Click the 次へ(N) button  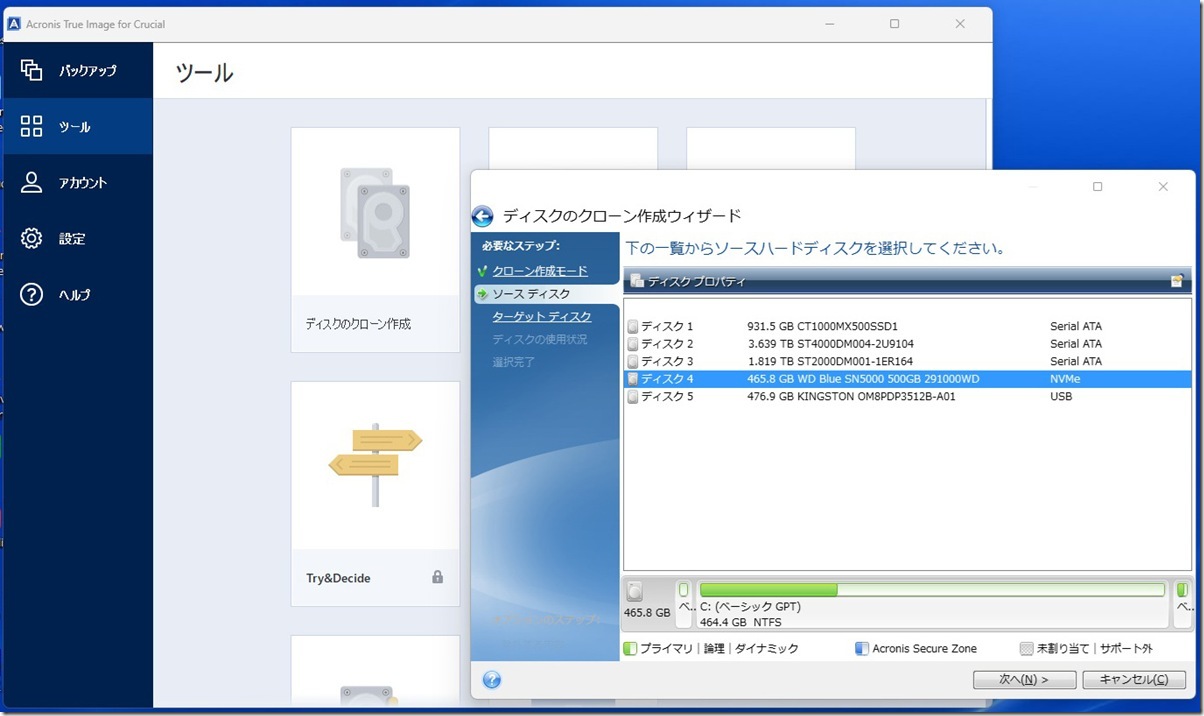tap(1023, 679)
